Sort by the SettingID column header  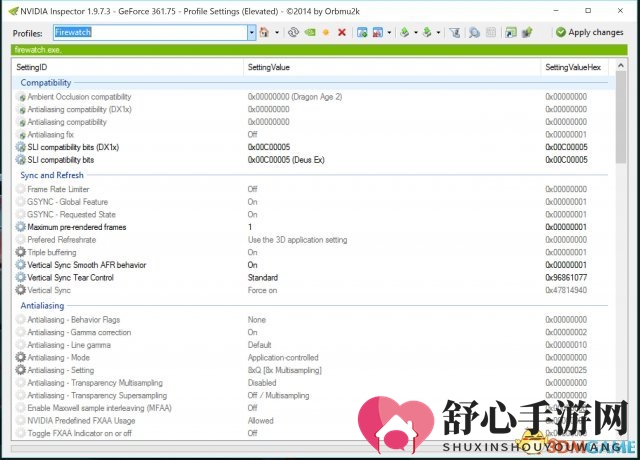(x=127, y=67)
